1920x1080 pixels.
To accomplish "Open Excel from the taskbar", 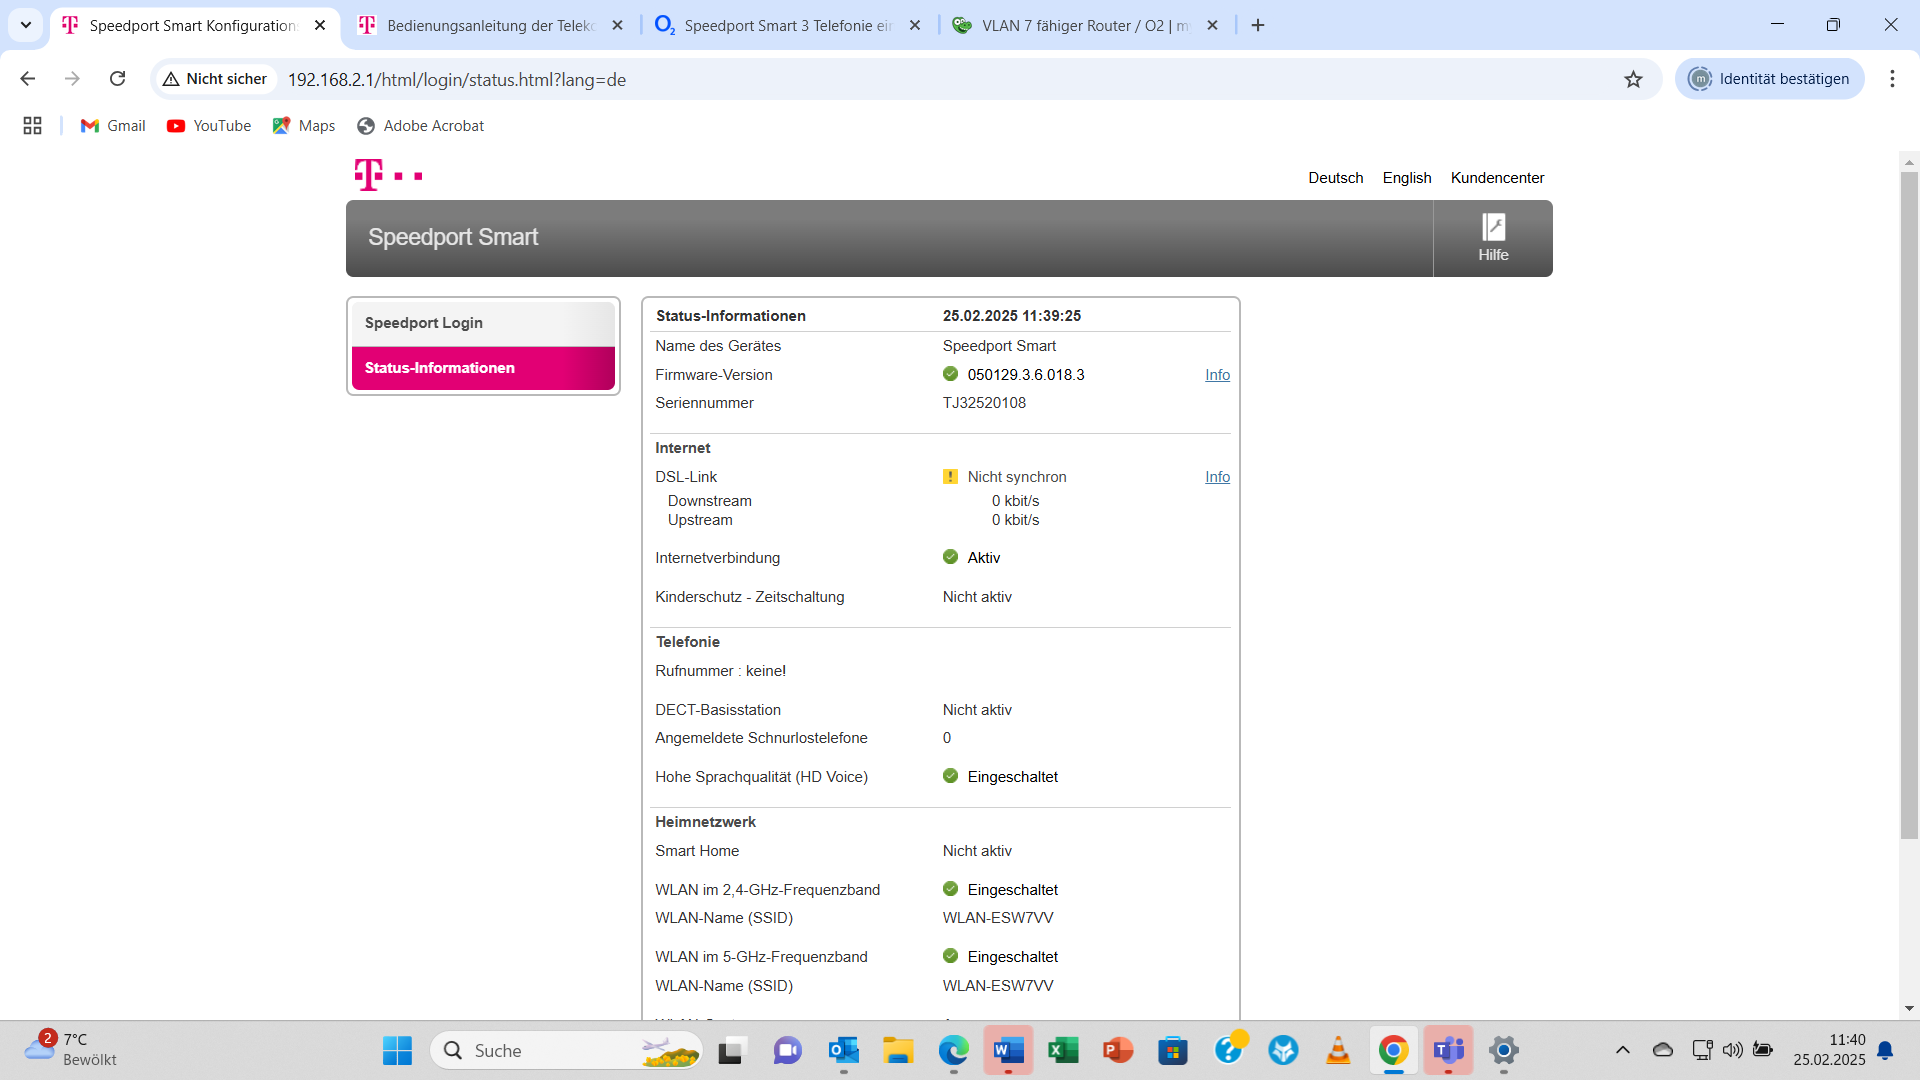I will (x=1063, y=1050).
